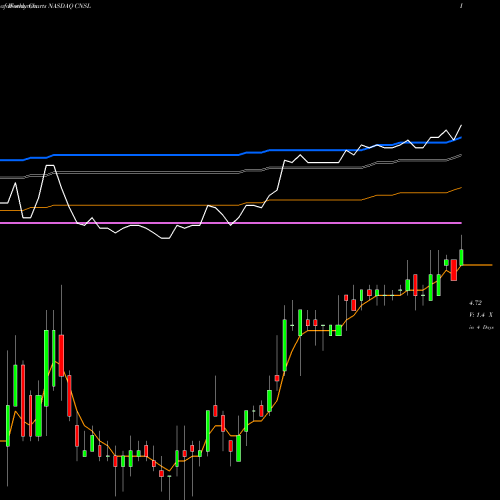Click the horizontal magenta indicator line
500x500 pixels.
pos(231,223)
